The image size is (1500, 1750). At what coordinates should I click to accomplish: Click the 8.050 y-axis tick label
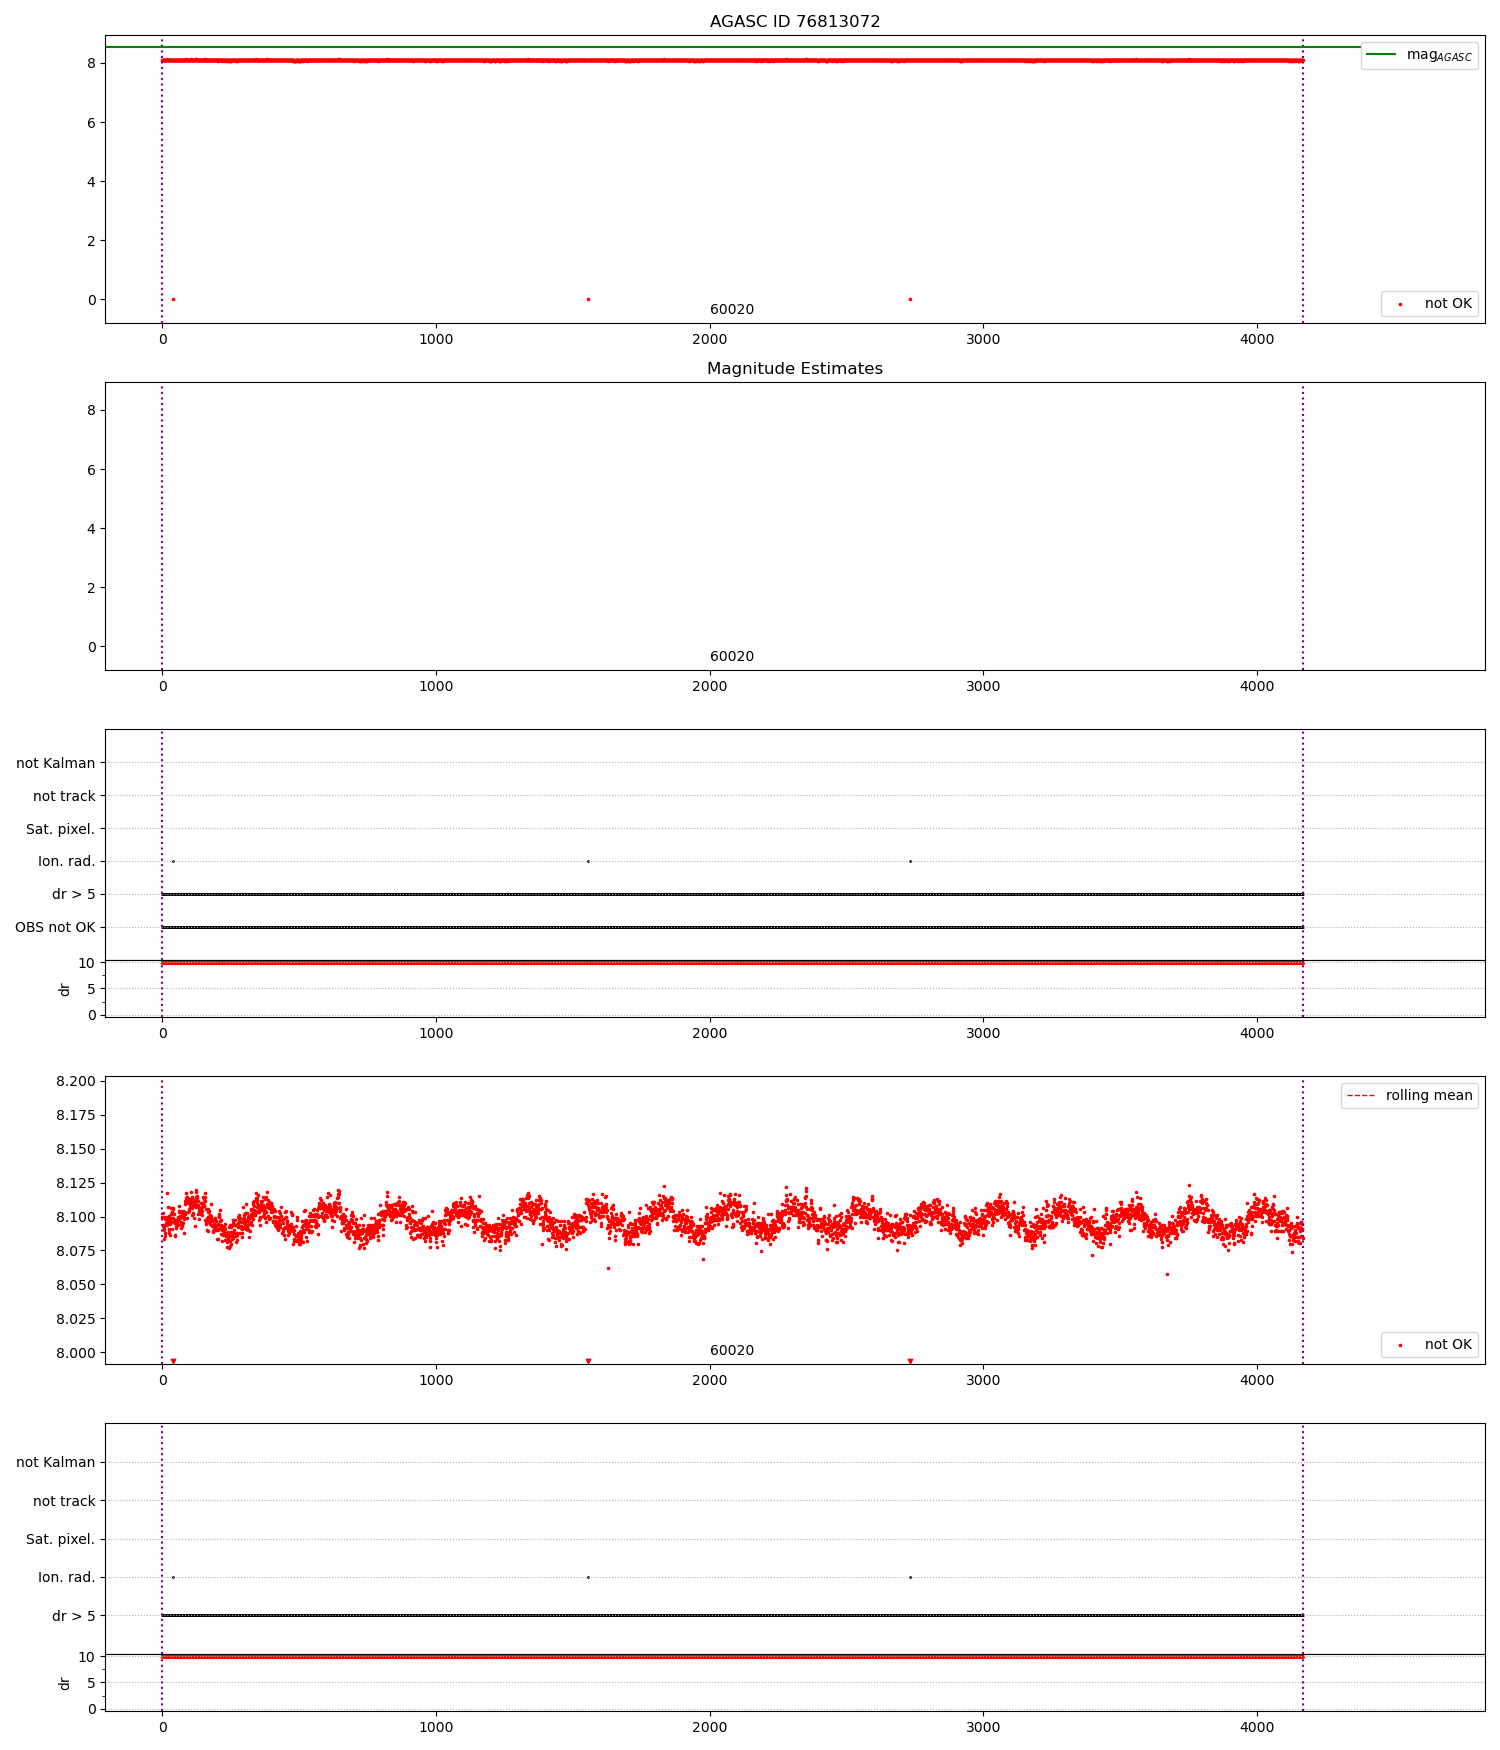click(x=76, y=1285)
